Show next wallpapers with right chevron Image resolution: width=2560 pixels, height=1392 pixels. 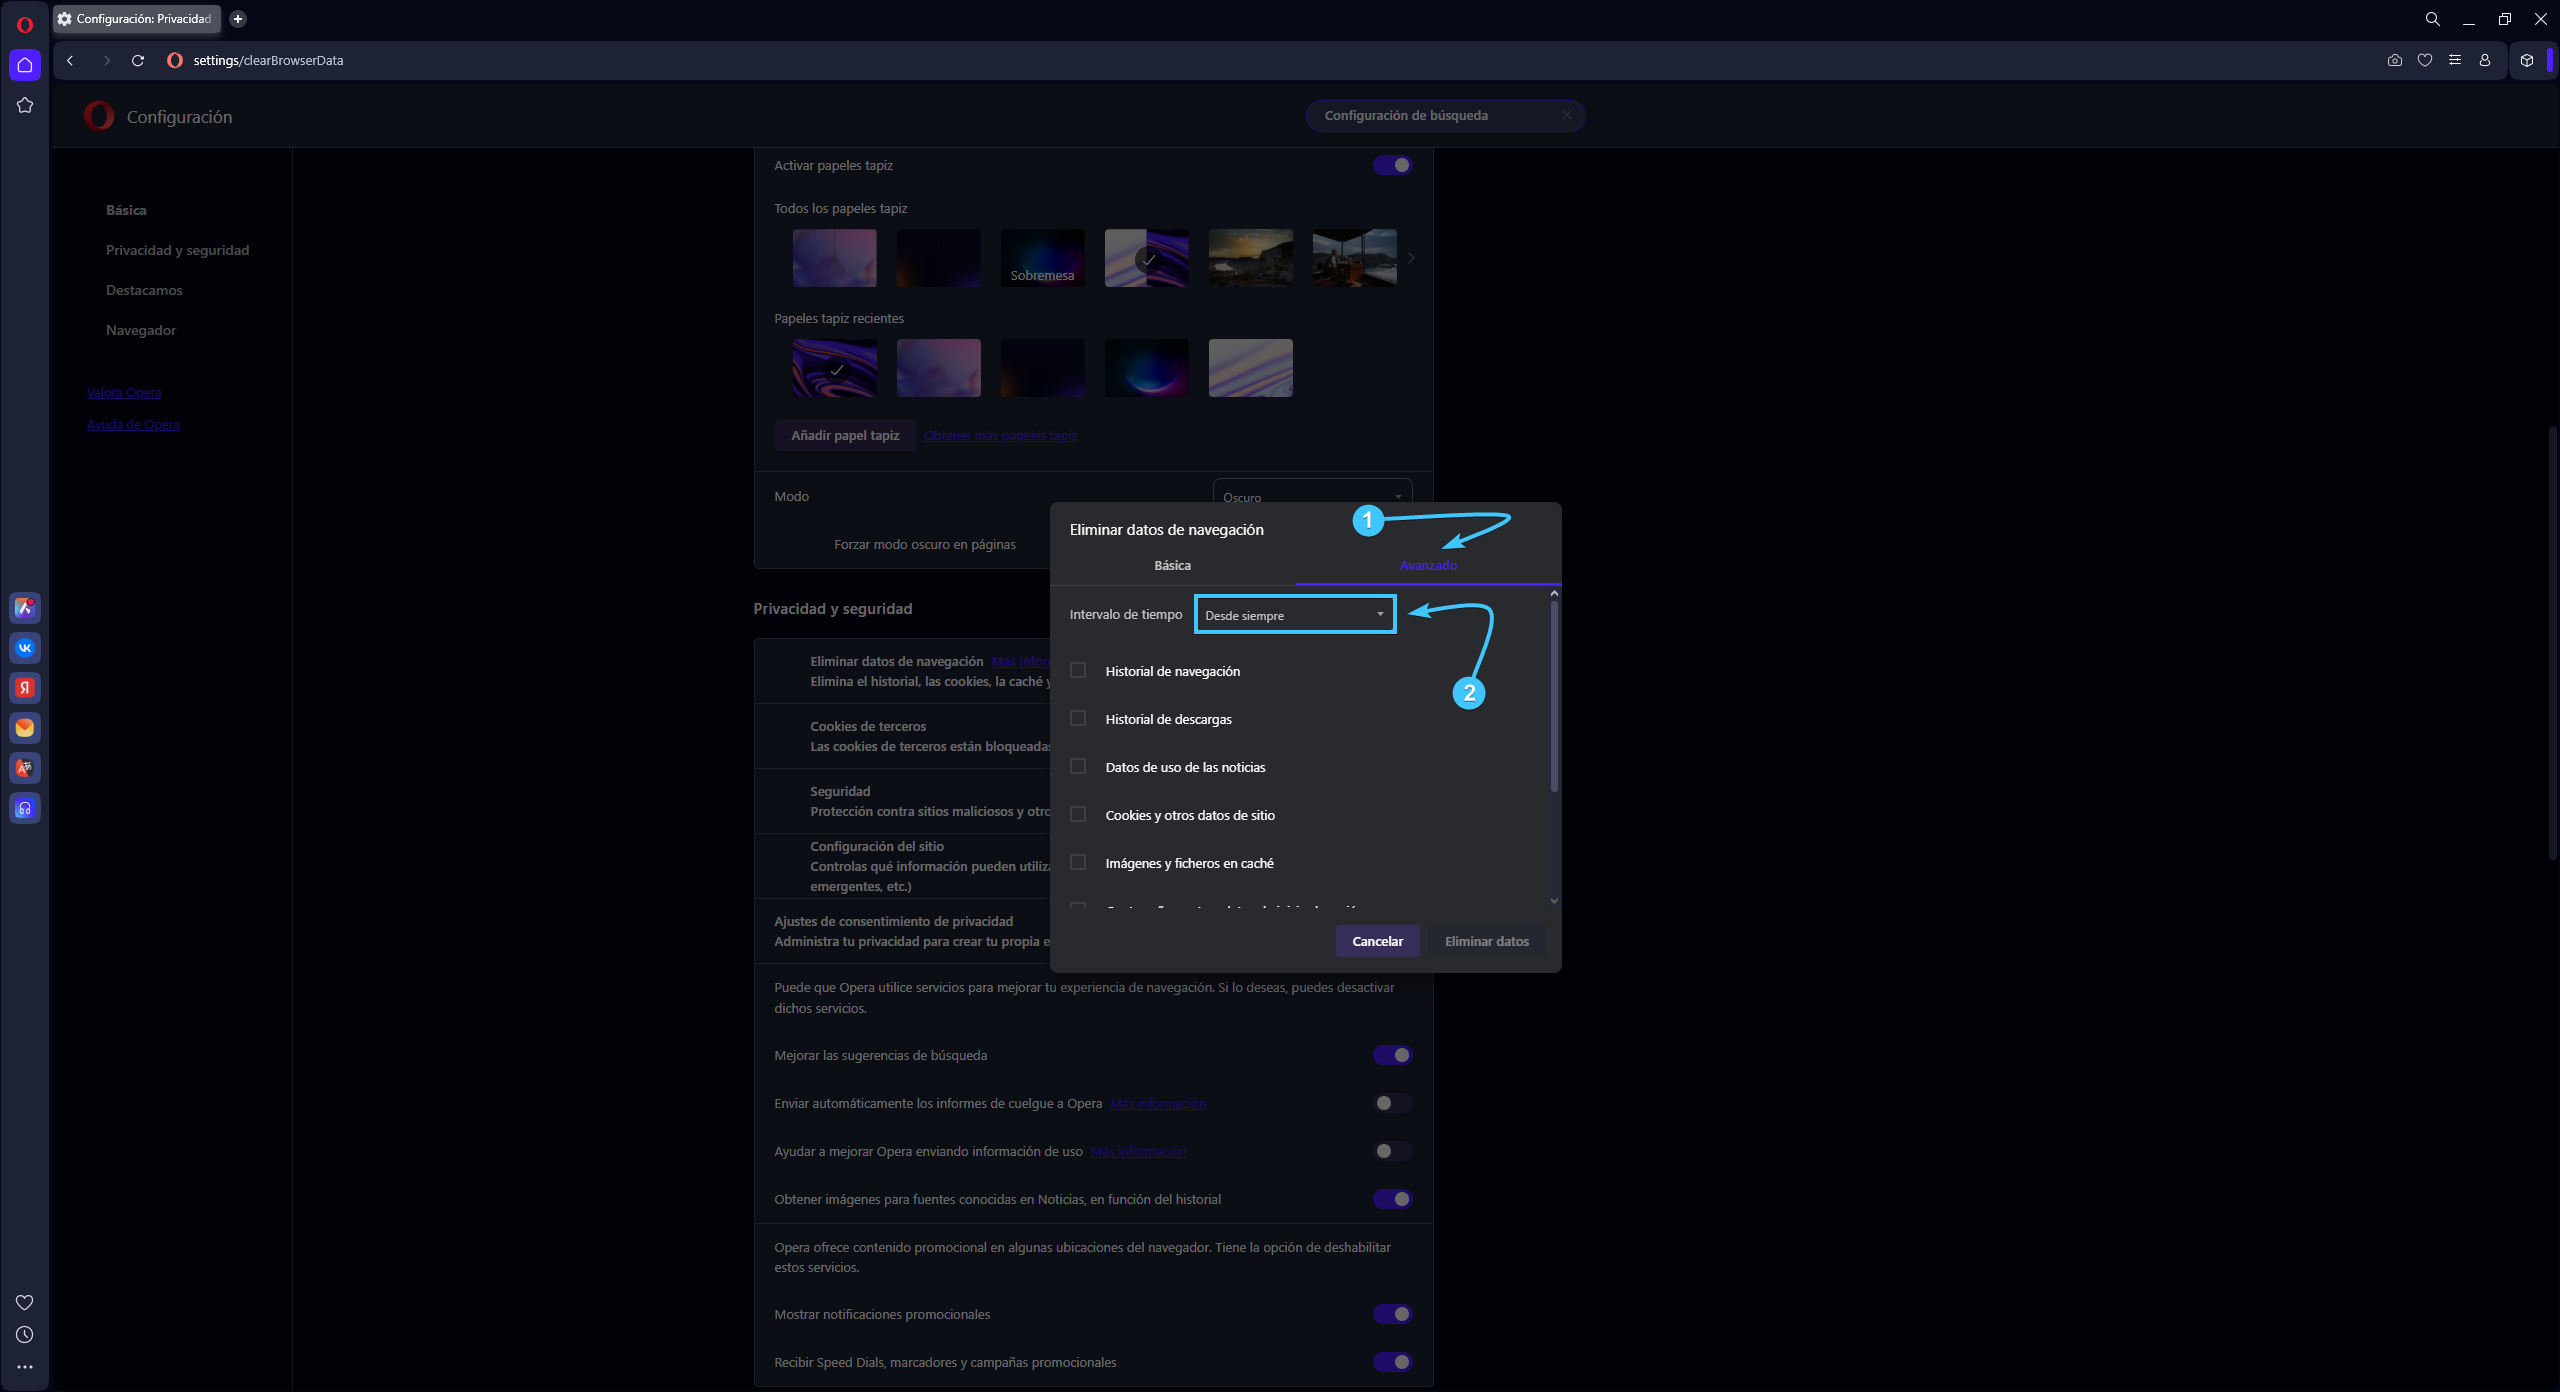1411,258
